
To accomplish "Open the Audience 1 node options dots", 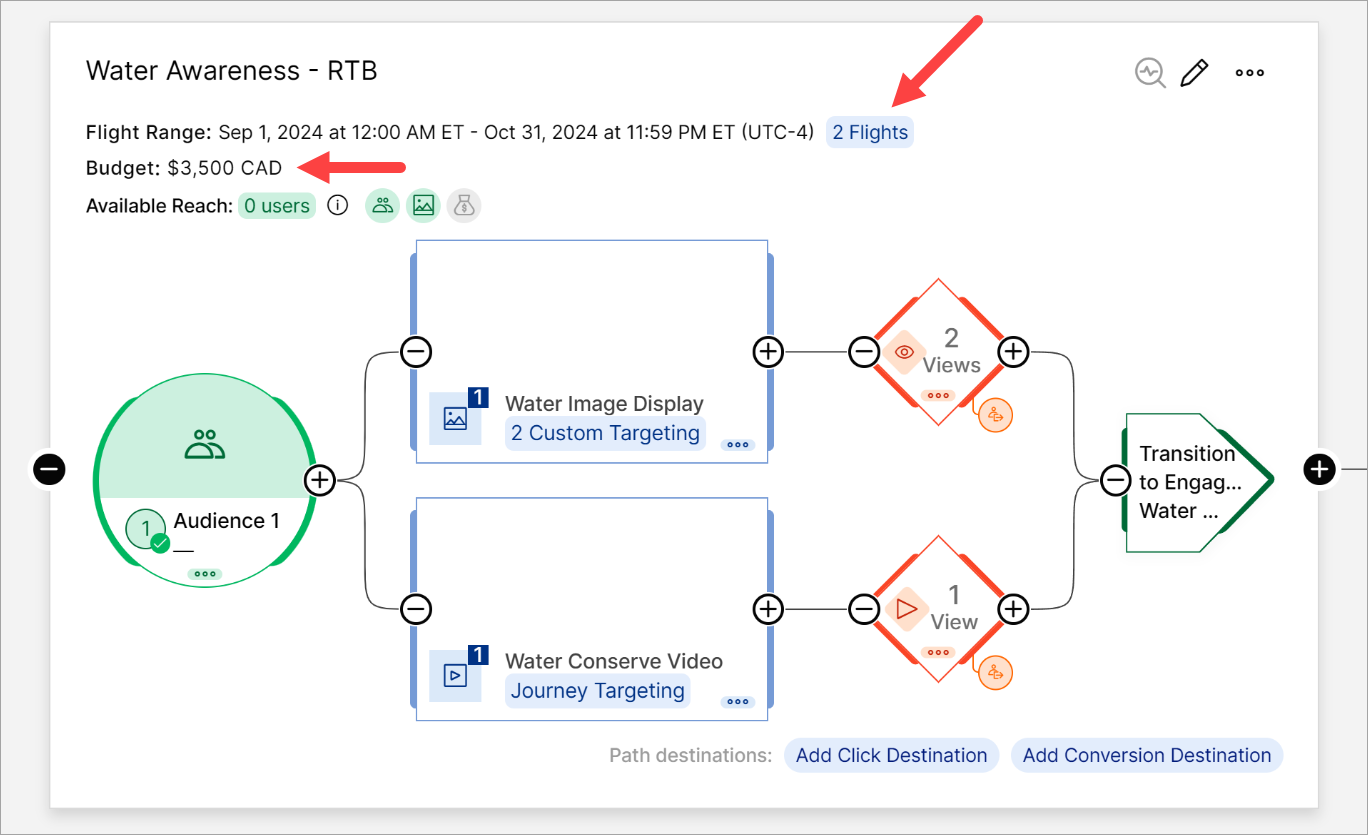I will (x=205, y=574).
